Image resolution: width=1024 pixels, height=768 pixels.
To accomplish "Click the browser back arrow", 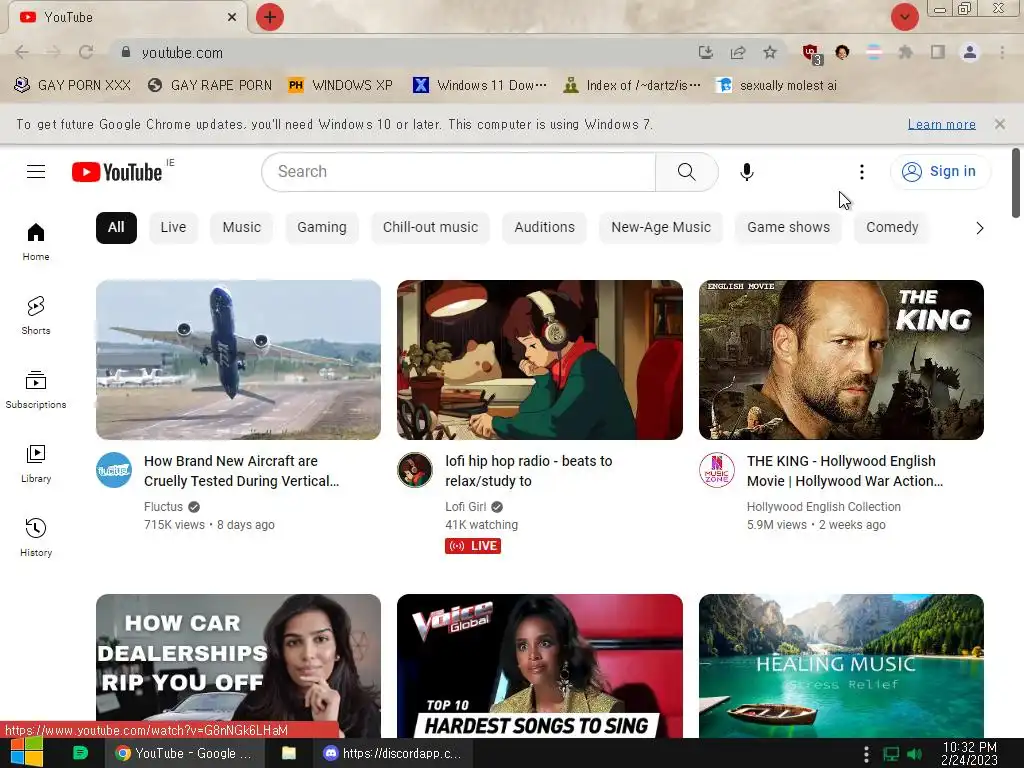I will point(22,52).
